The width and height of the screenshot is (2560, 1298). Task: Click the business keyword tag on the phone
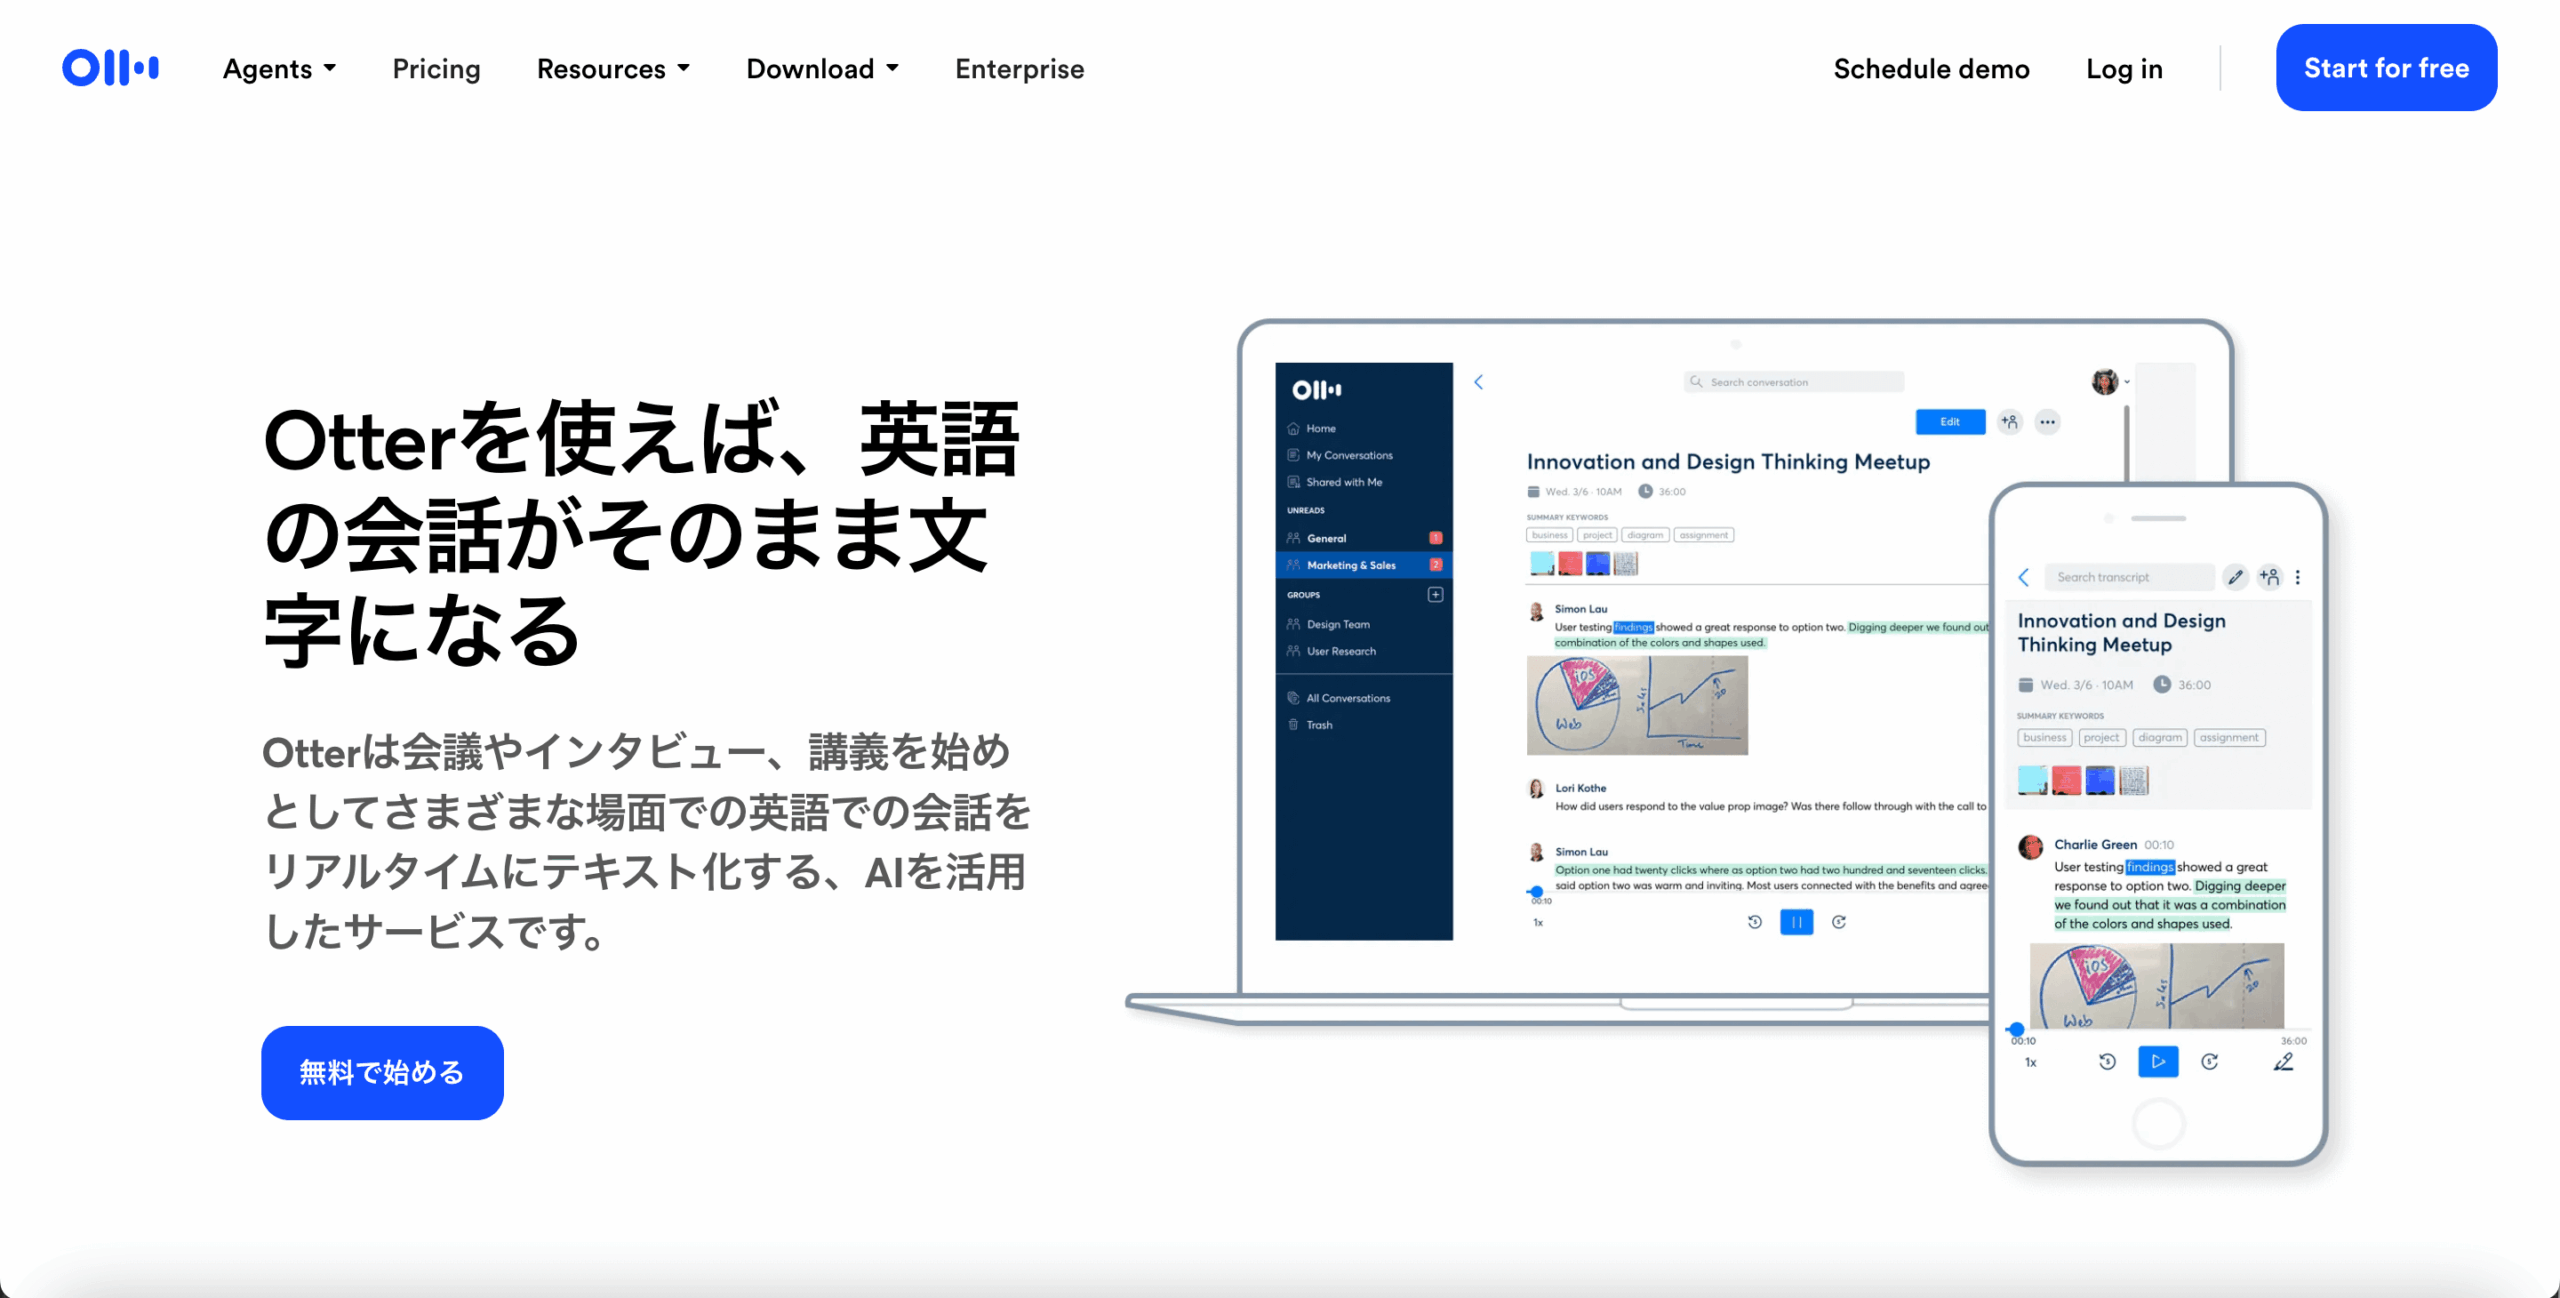(2044, 738)
